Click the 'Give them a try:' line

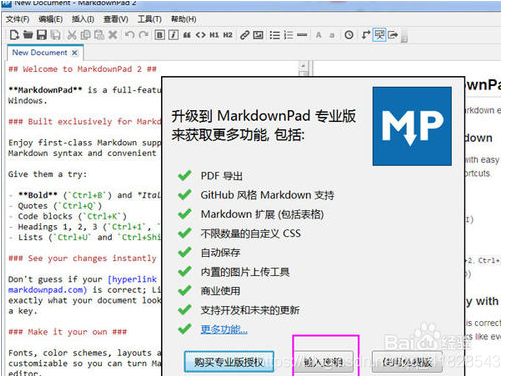click(x=47, y=174)
